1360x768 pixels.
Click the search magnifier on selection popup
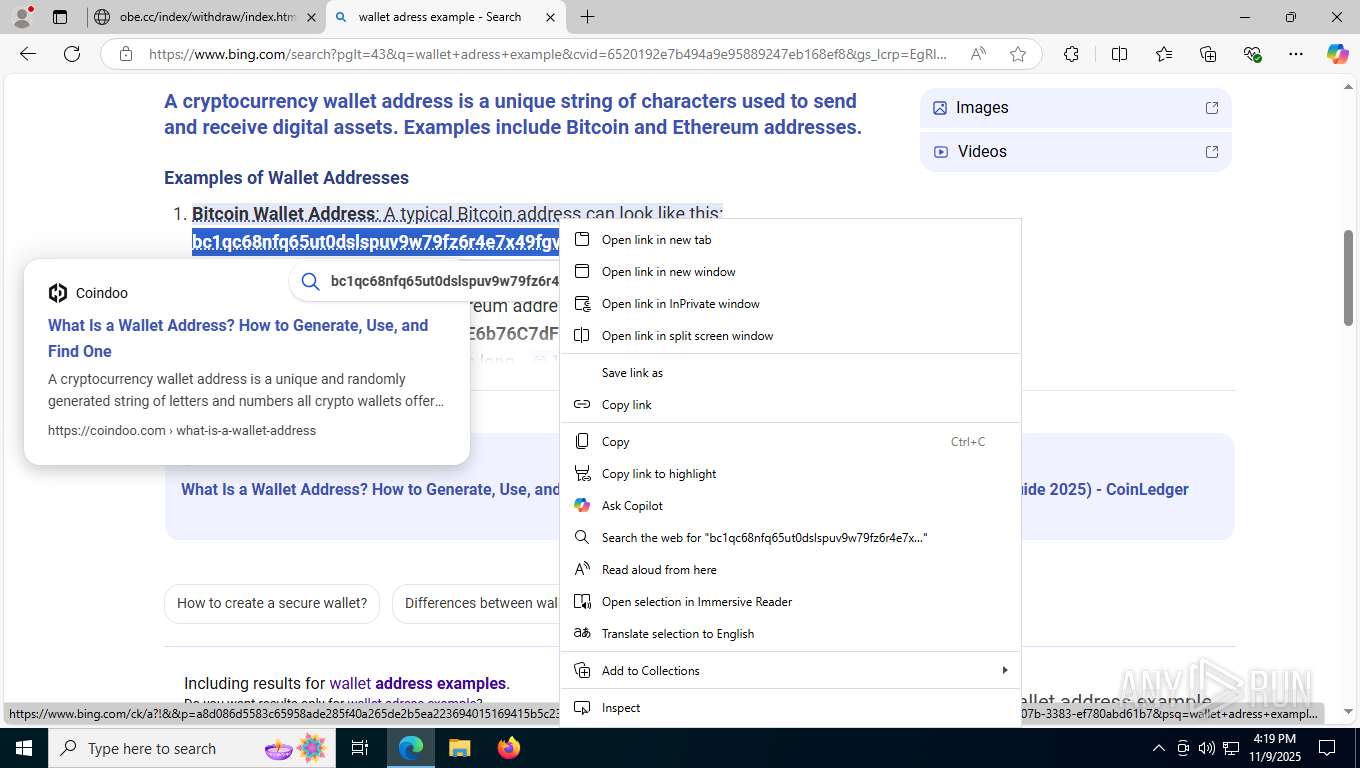311,281
